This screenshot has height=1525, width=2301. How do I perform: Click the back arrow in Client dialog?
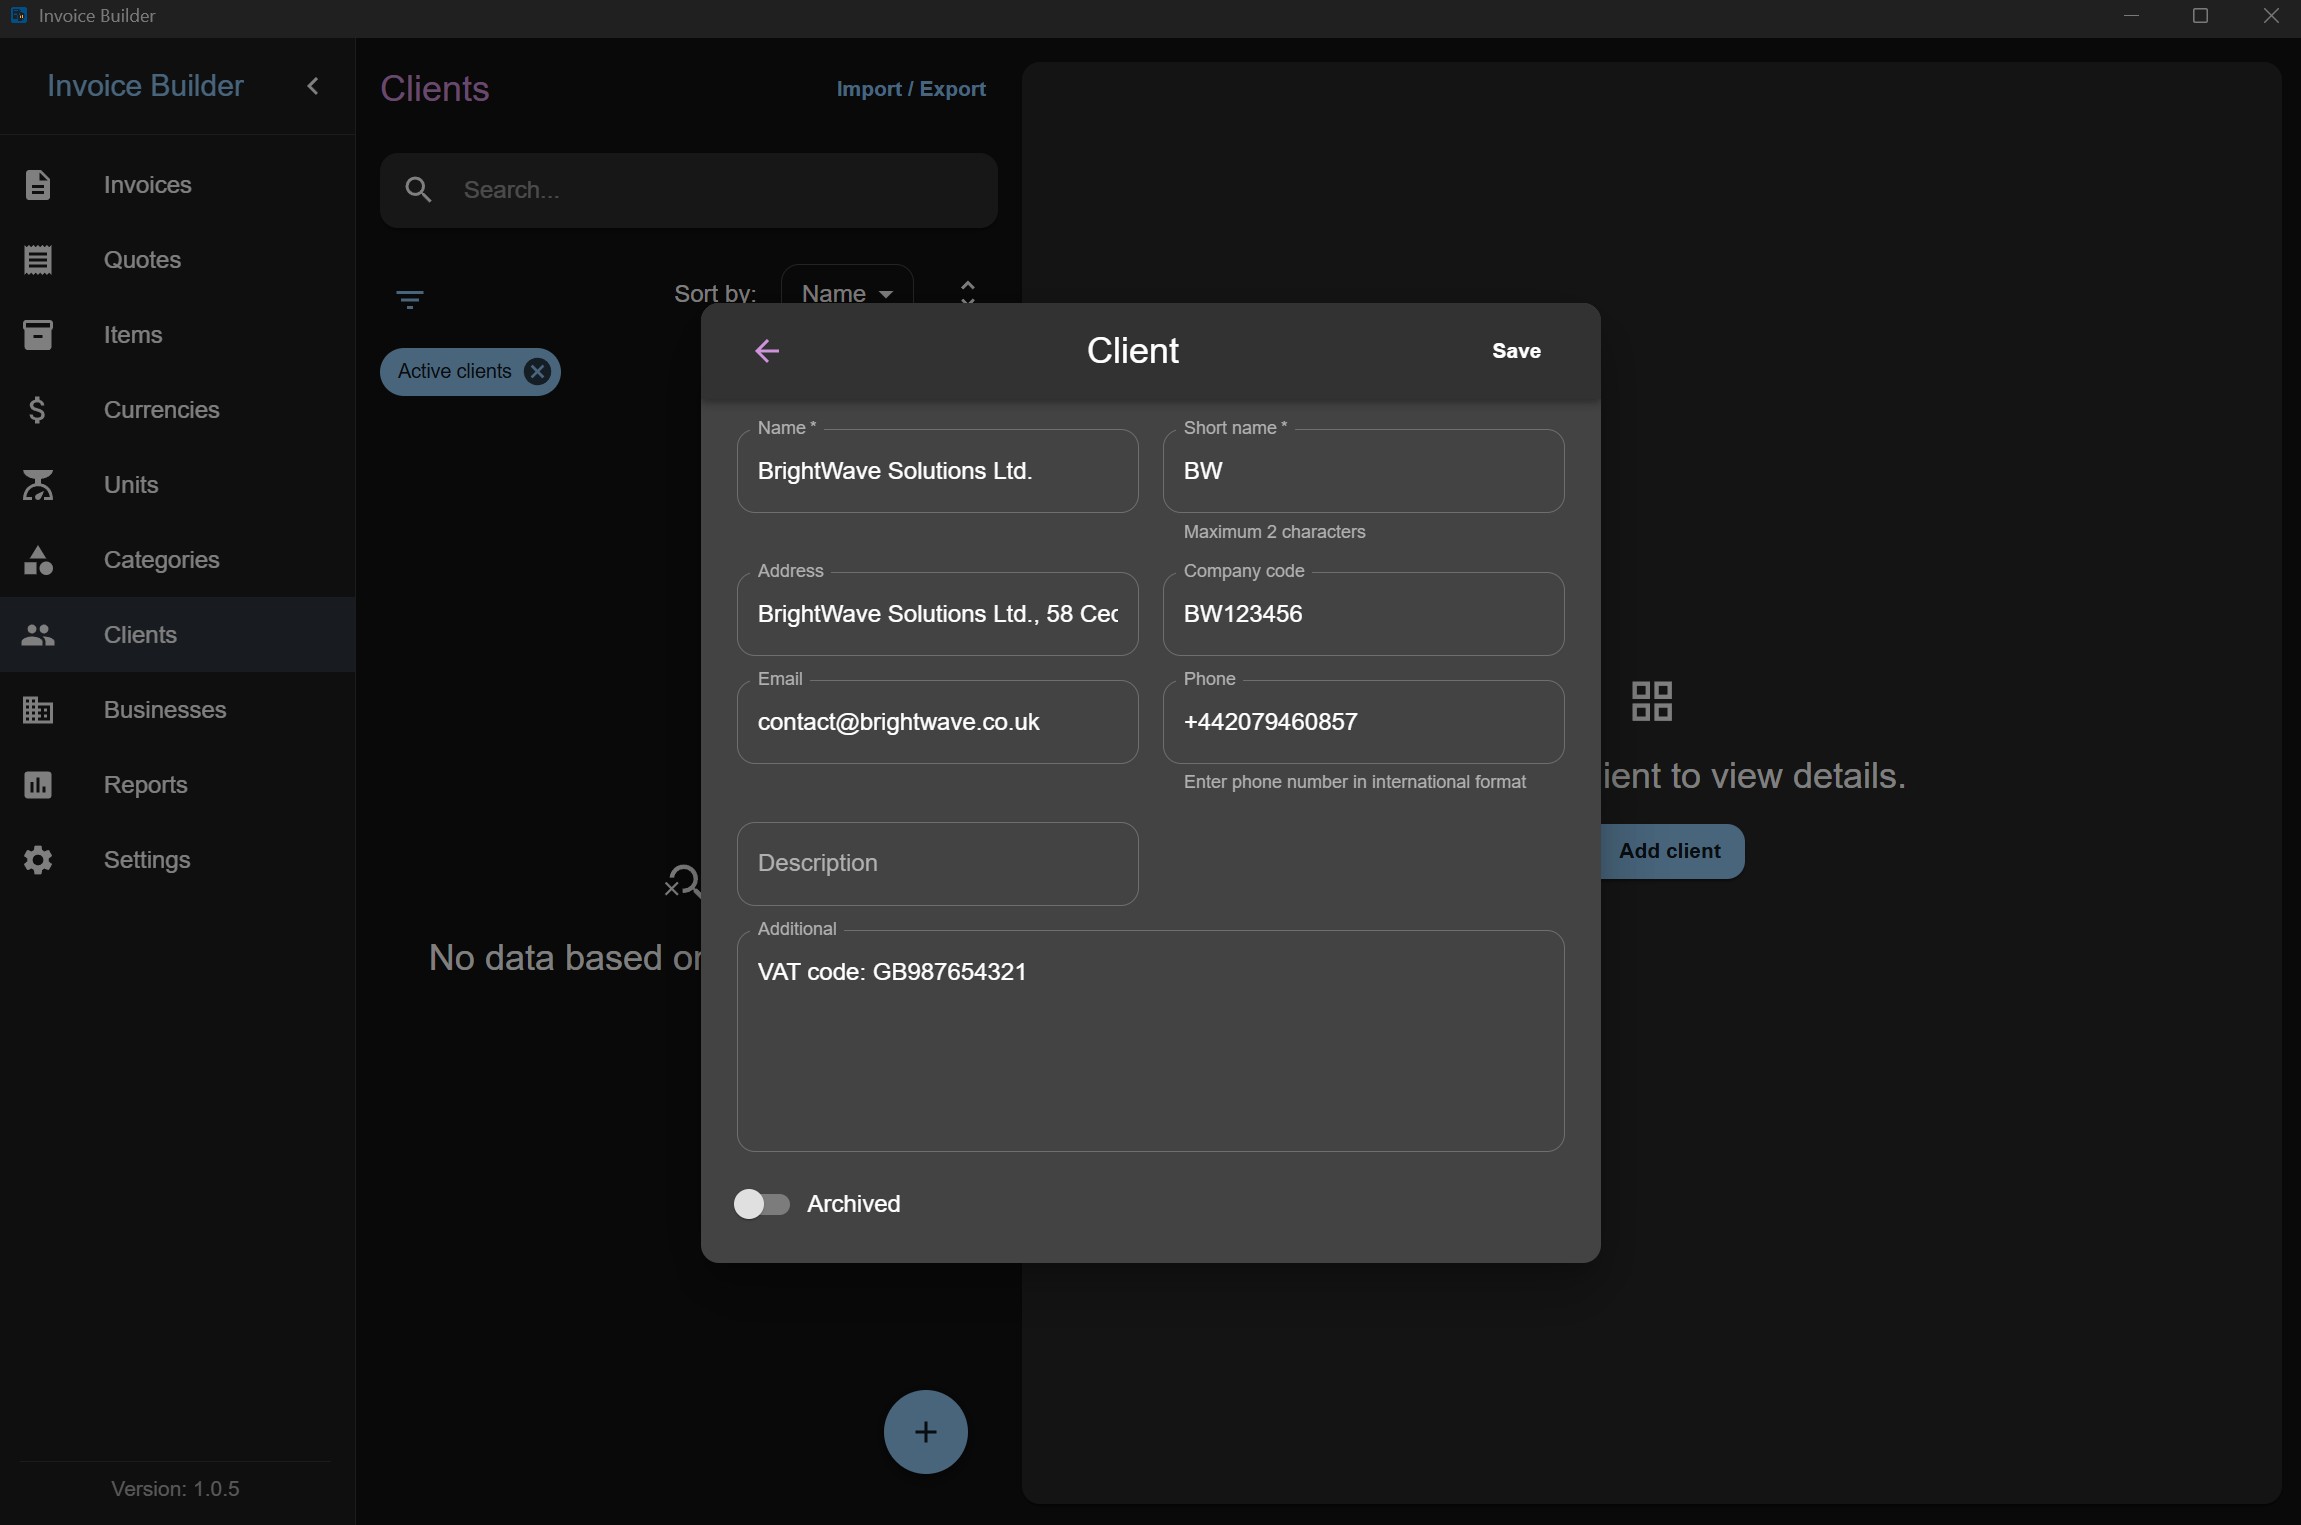click(x=767, y=351)
